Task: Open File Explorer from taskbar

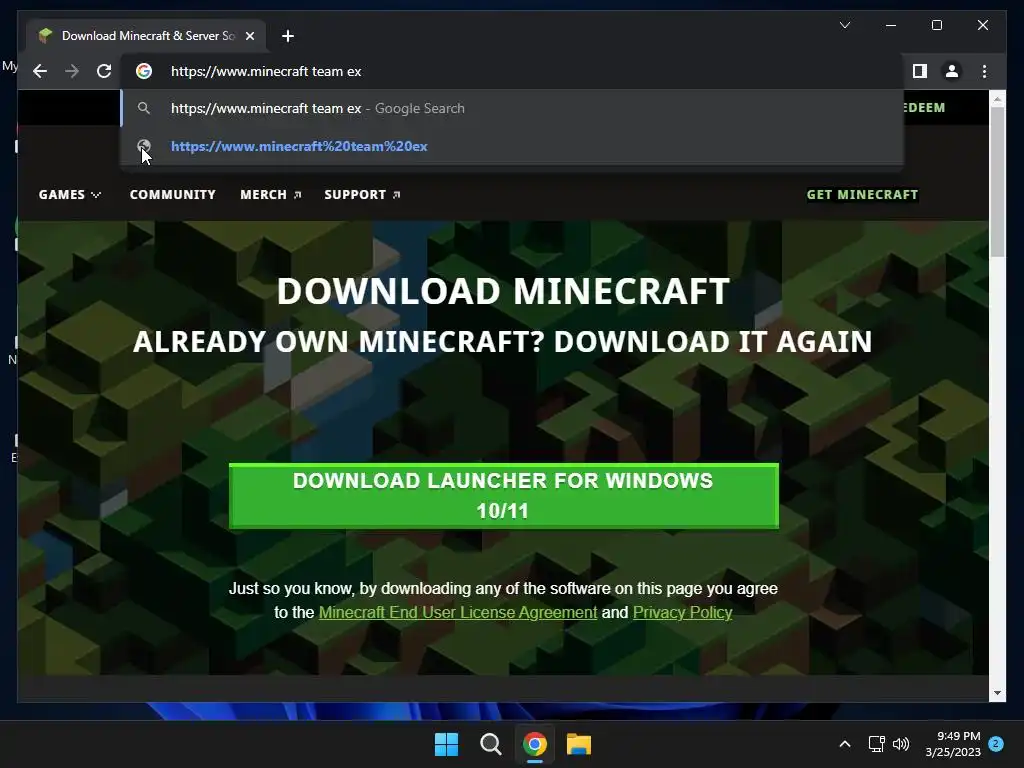Action: (x=579, y=744)
